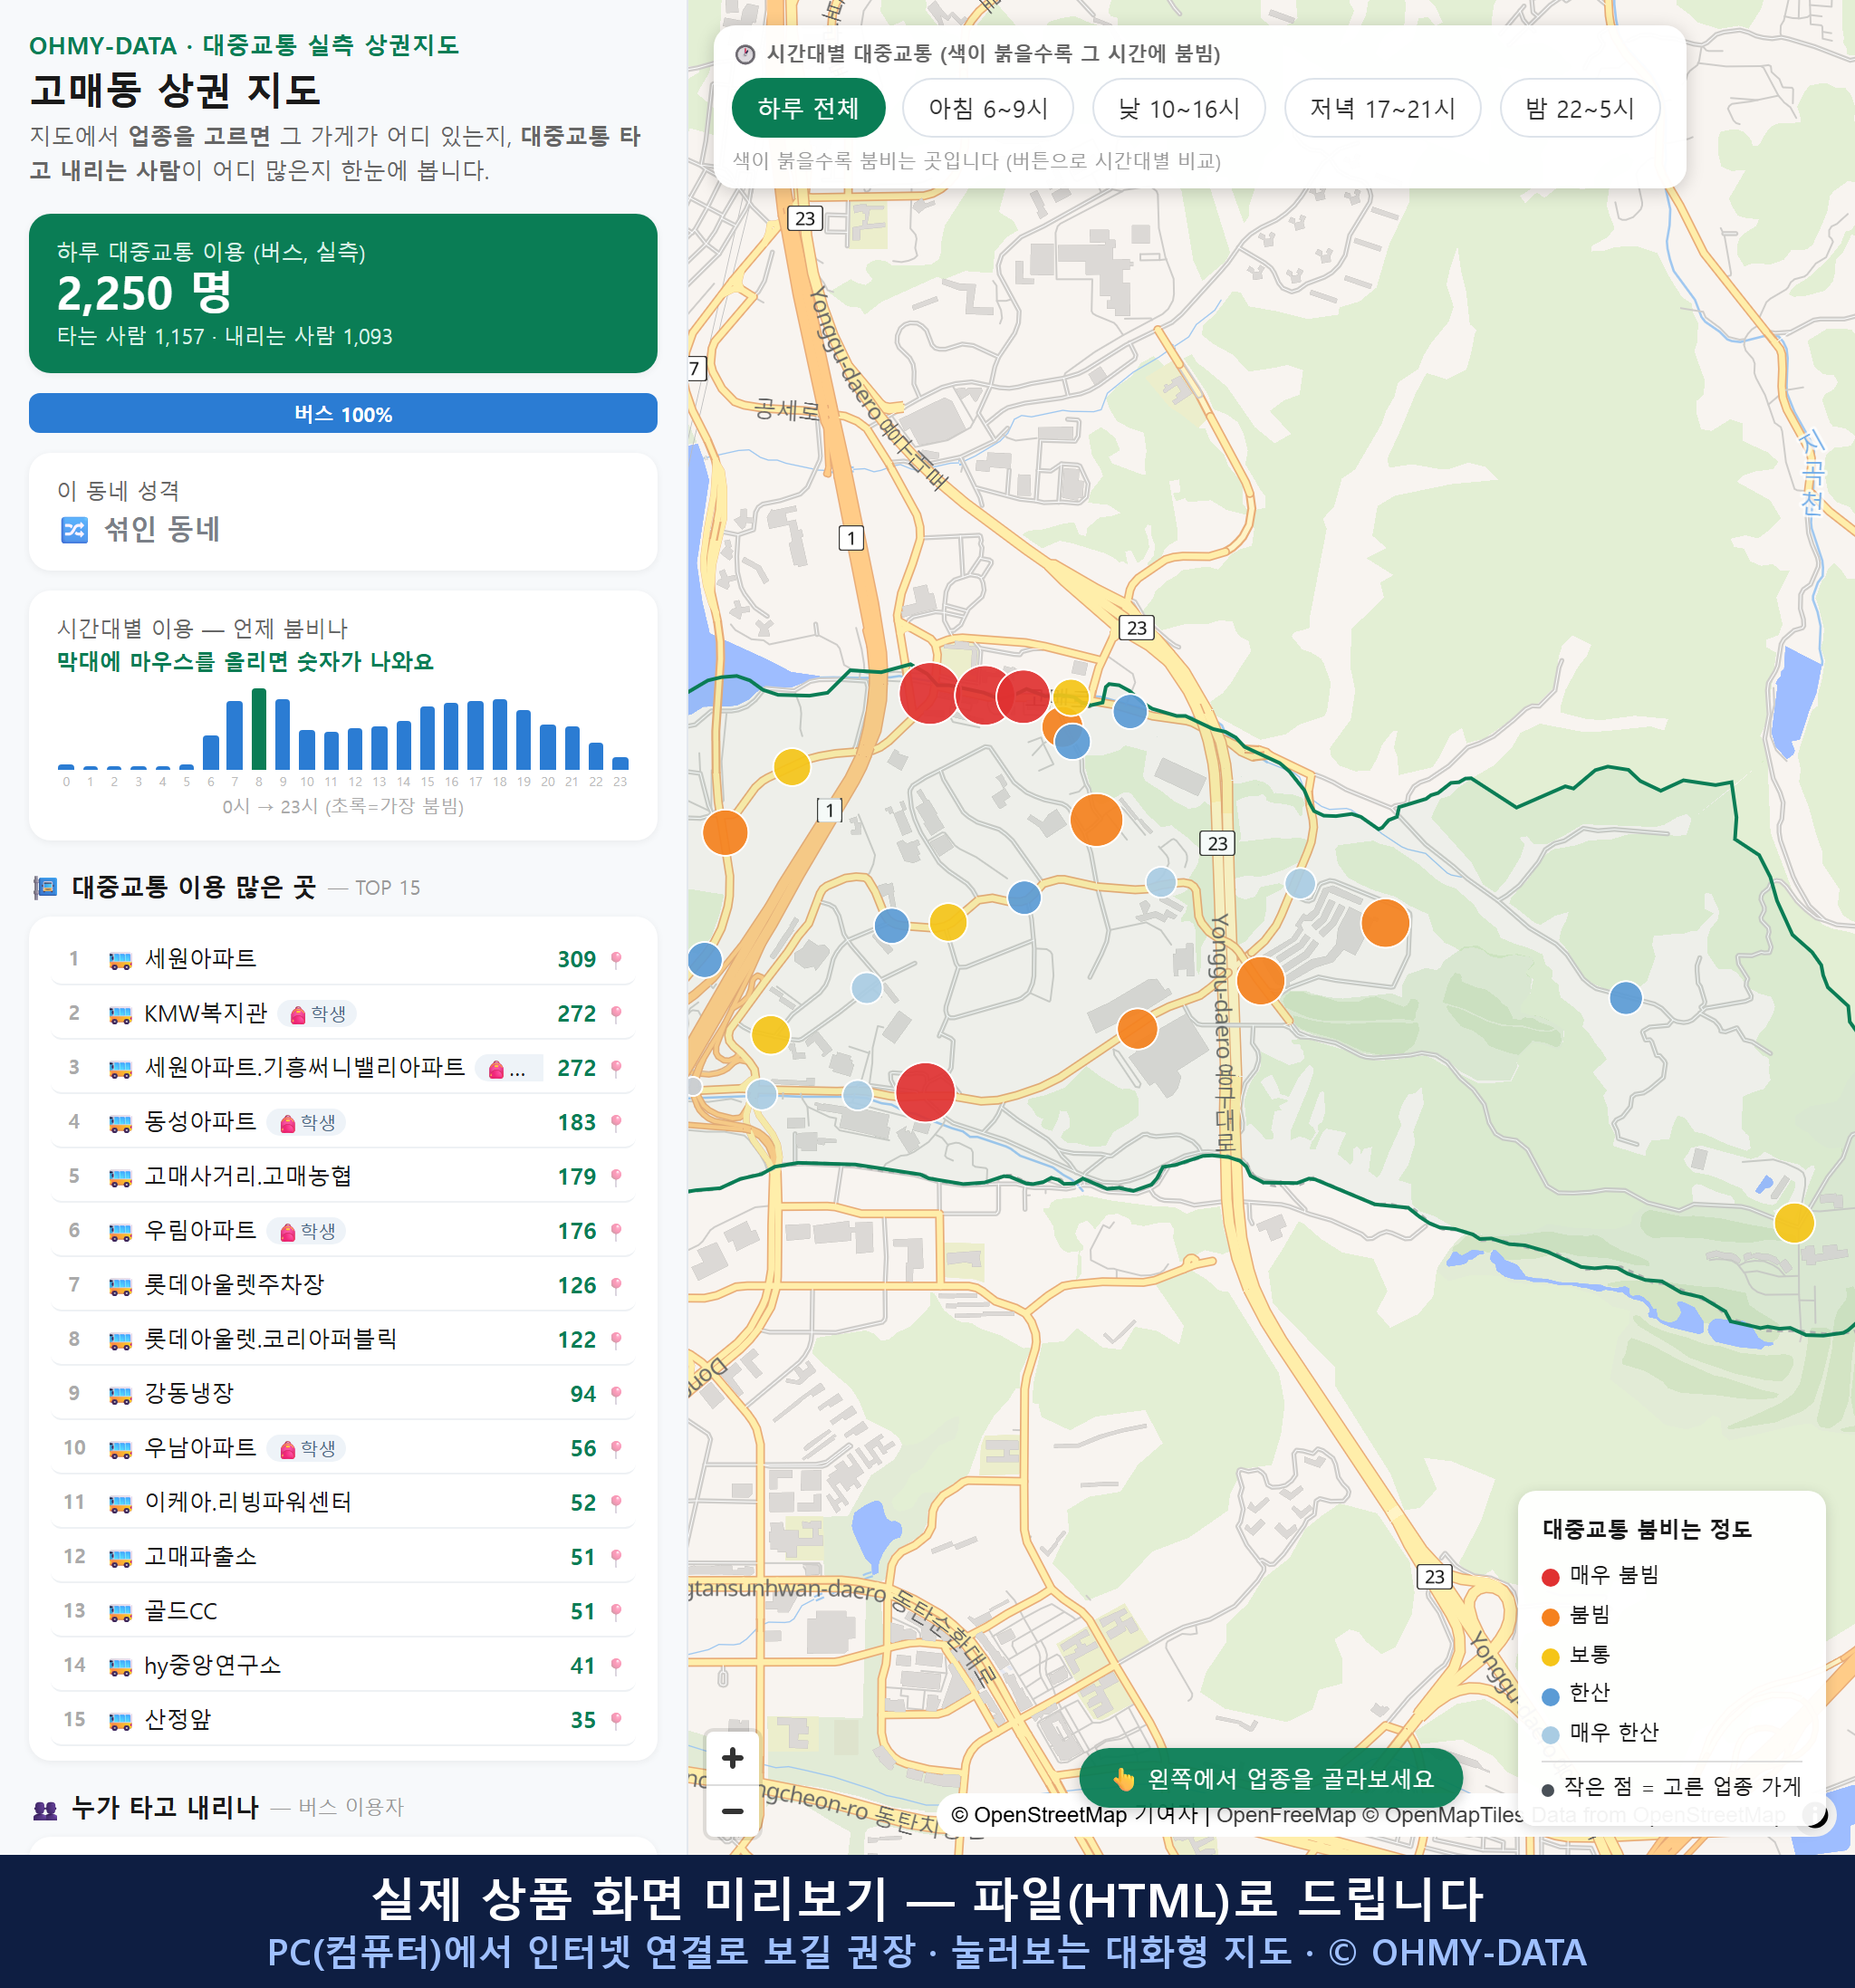The height and width of the screenshot is (1988, 1855).
Task: Click light-blue 매우 한산 legend swatch
Action: tap(1550, 1735)
